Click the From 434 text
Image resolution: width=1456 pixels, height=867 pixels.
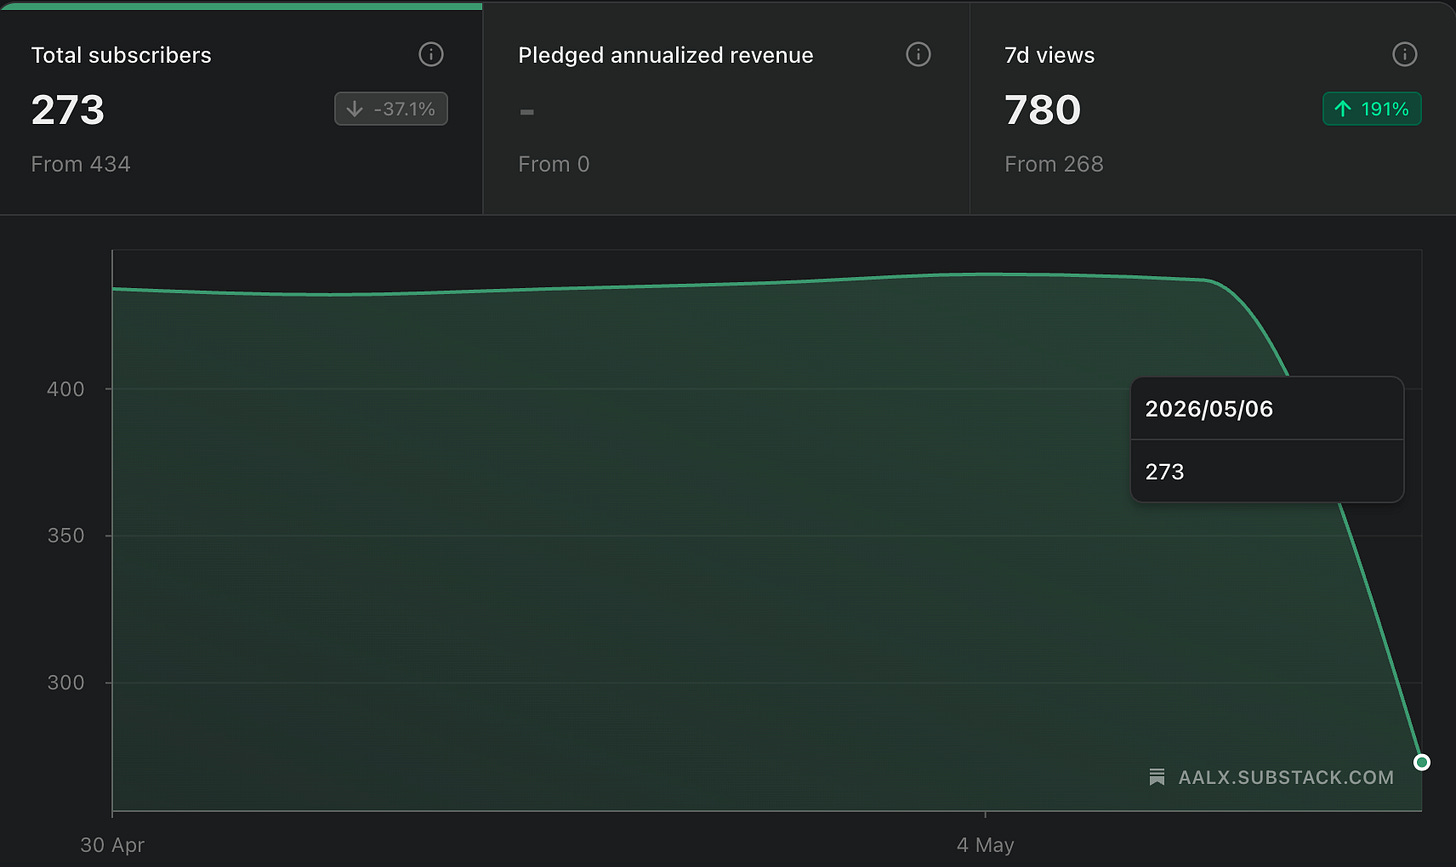pyautogui.click(x=81, y=164)
